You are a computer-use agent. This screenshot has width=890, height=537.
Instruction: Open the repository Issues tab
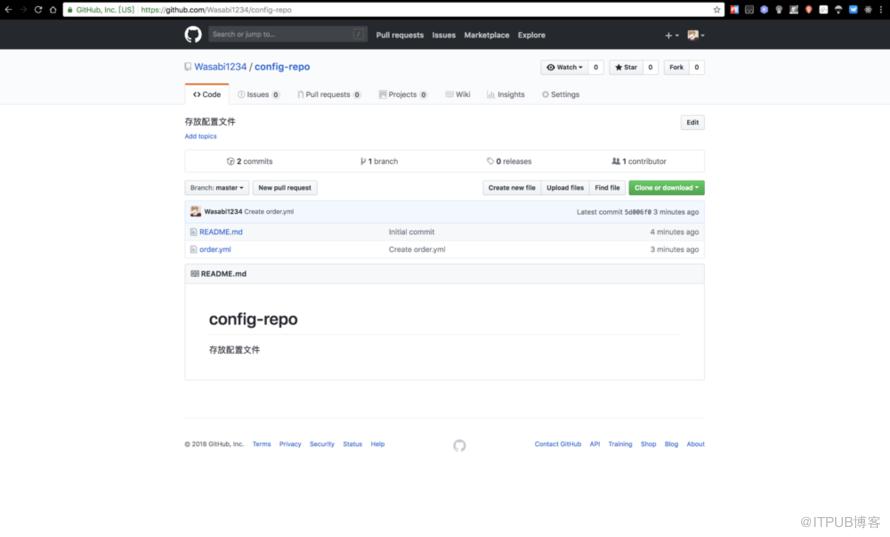pos(258,94)
